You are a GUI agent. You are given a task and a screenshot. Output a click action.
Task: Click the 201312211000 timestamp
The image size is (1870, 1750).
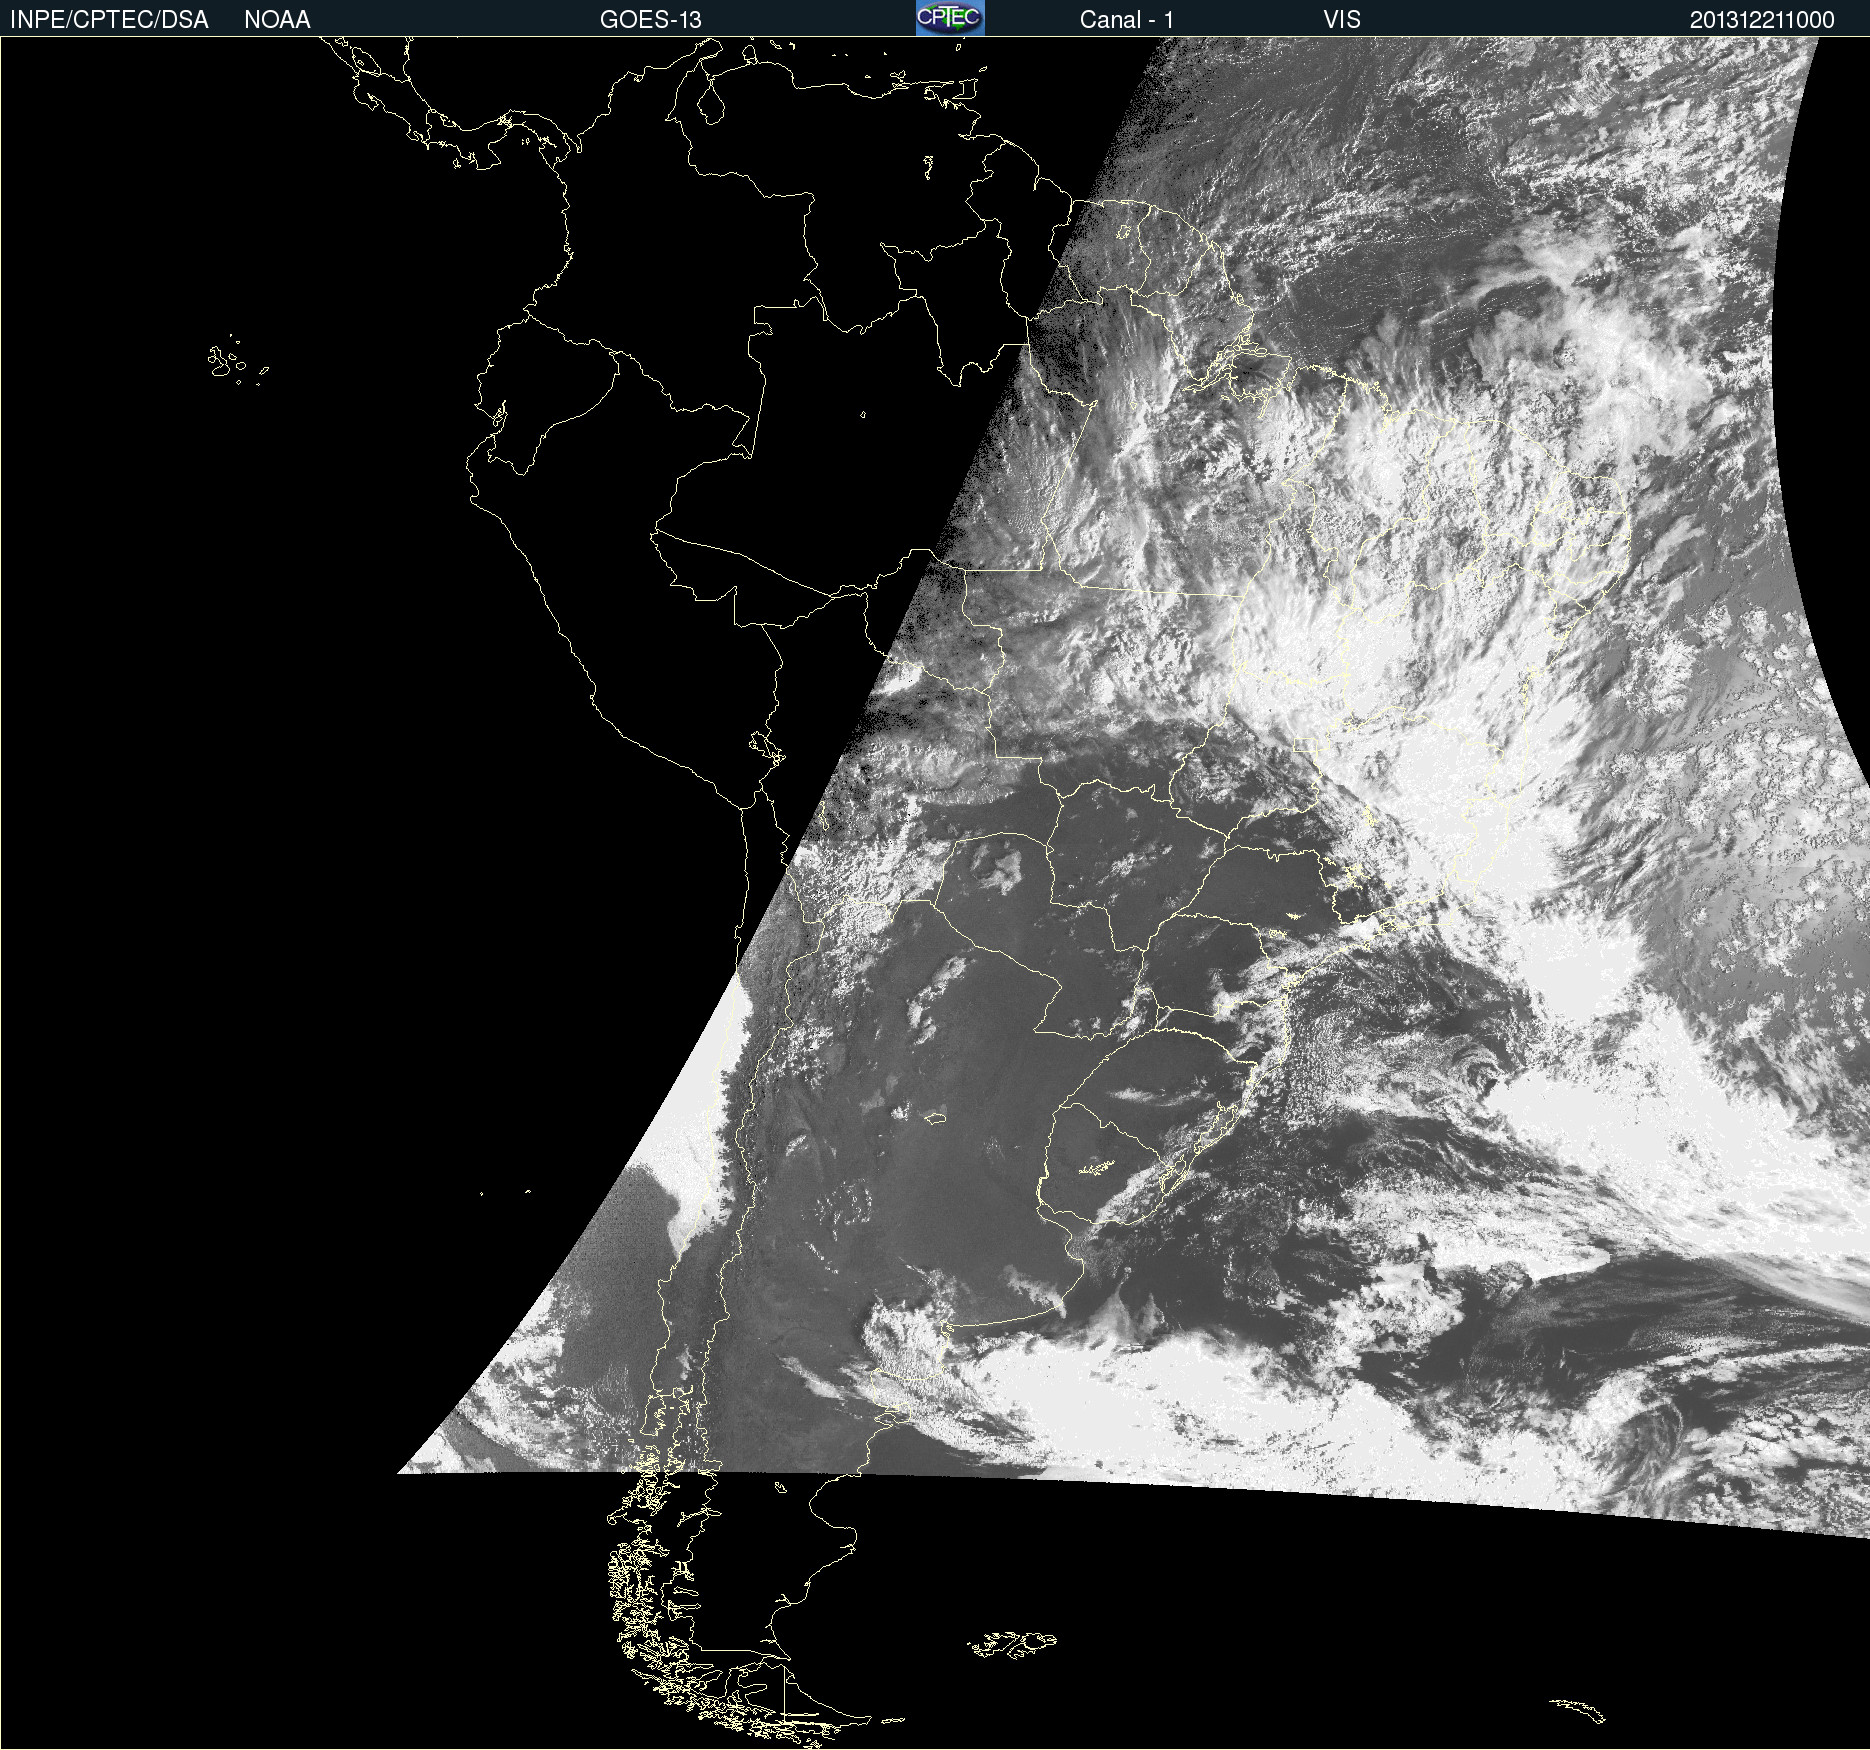1762,20
